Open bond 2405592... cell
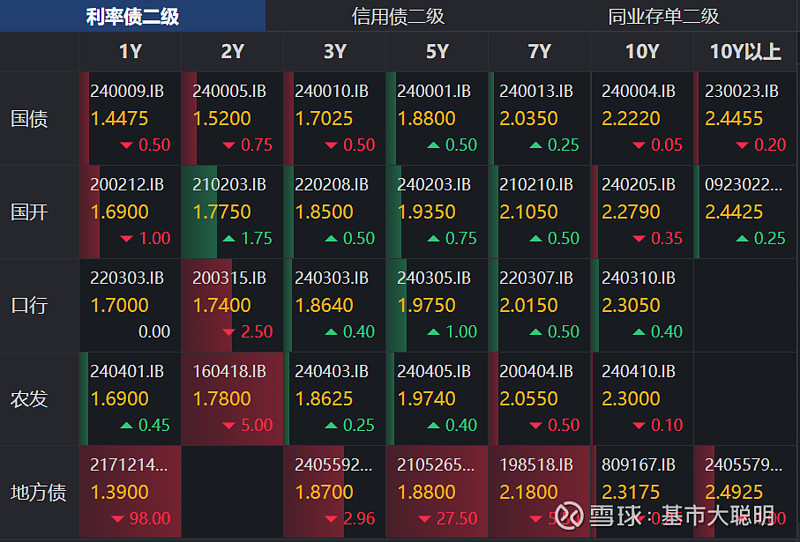The image size is (800, 542). [335, 492]
